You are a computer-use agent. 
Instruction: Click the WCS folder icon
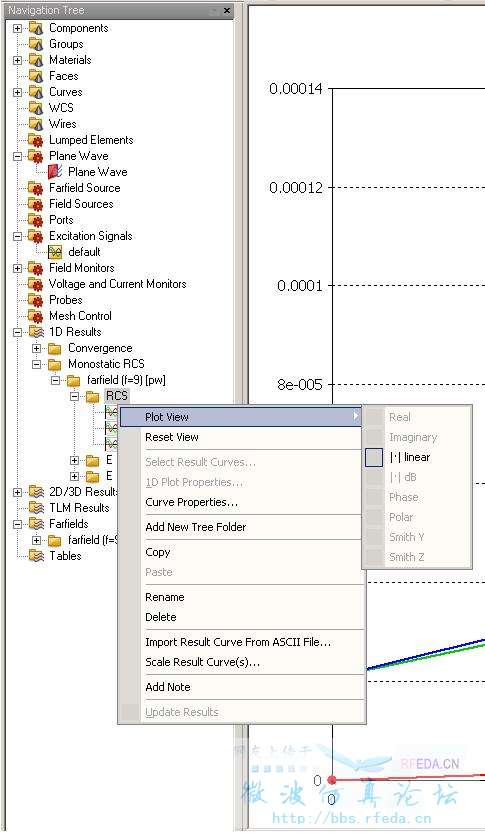(x=36, y=108)
